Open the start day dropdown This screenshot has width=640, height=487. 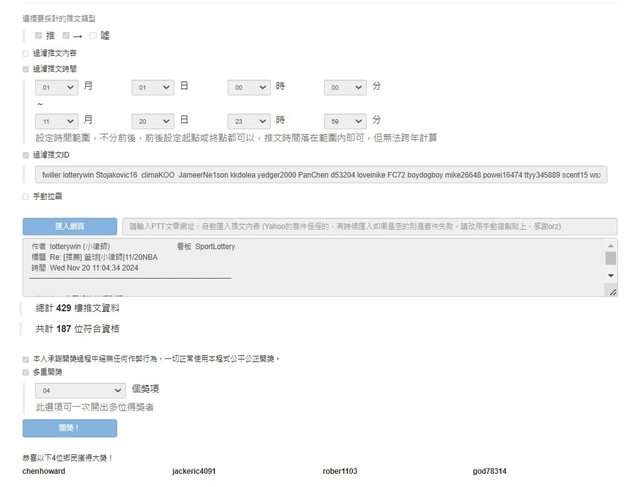point(153,88)
